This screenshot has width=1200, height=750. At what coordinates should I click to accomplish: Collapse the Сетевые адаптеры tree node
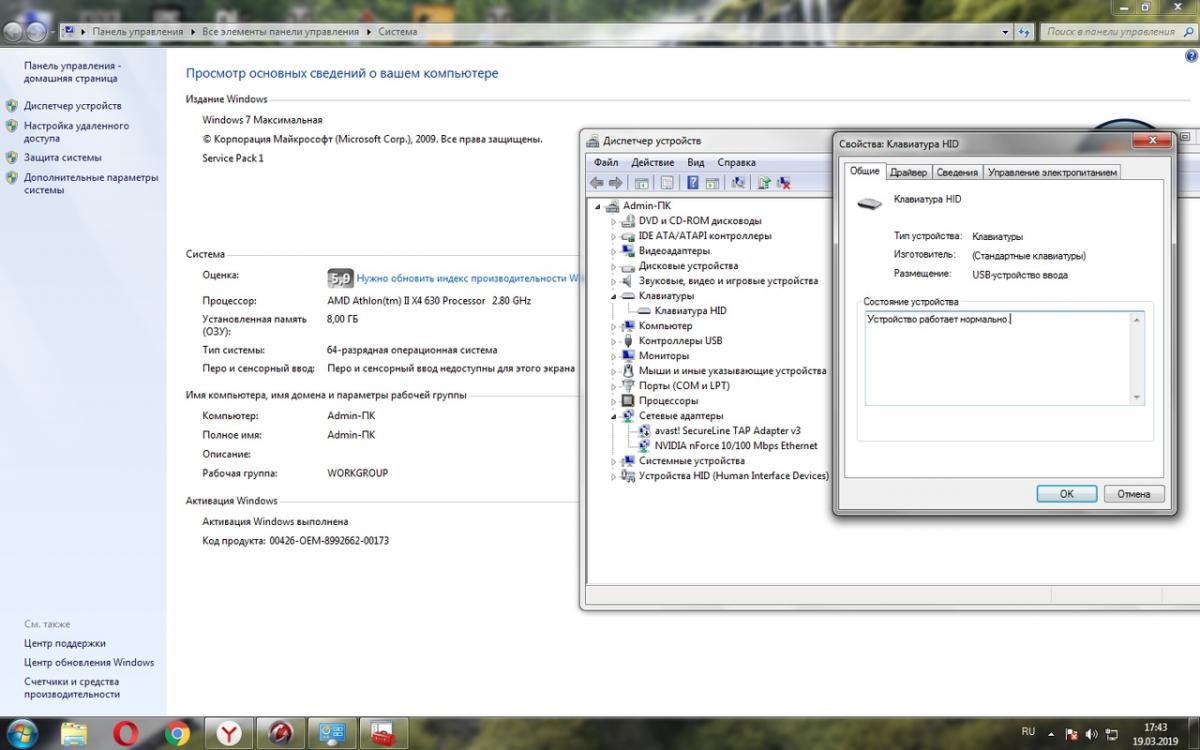click(614, 416)
